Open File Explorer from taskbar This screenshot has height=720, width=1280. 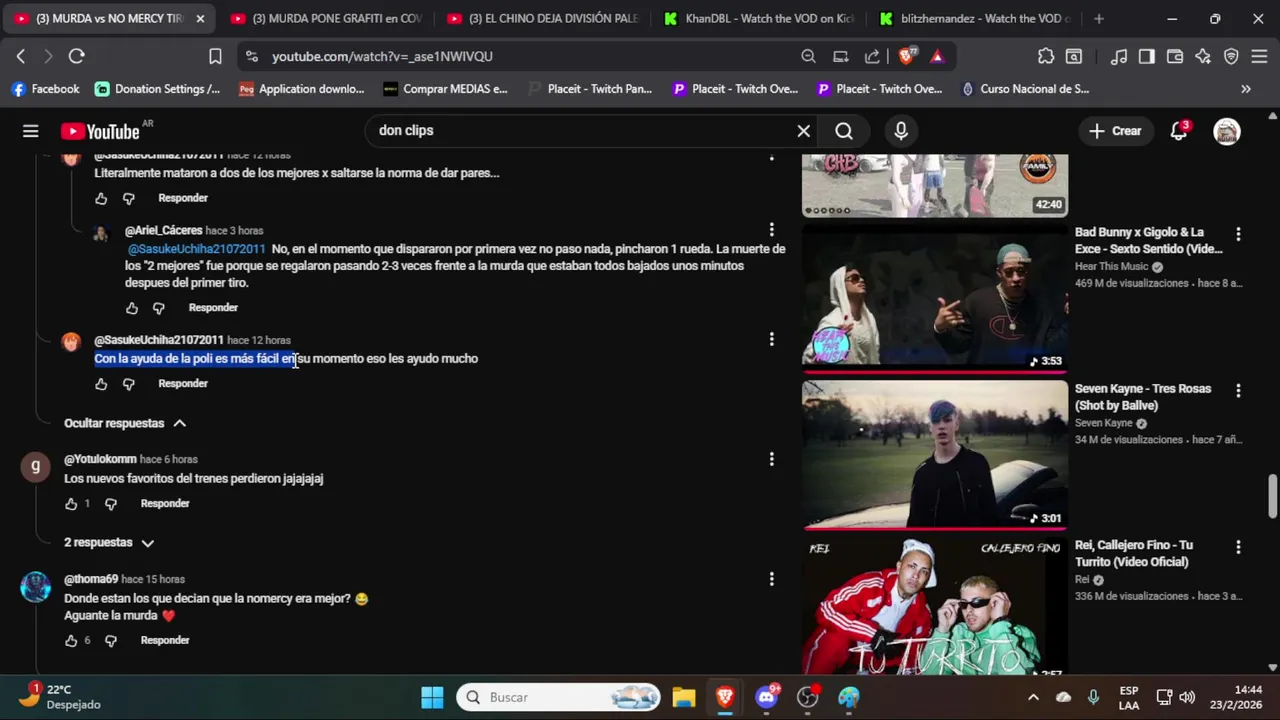(x=684, y=698)
